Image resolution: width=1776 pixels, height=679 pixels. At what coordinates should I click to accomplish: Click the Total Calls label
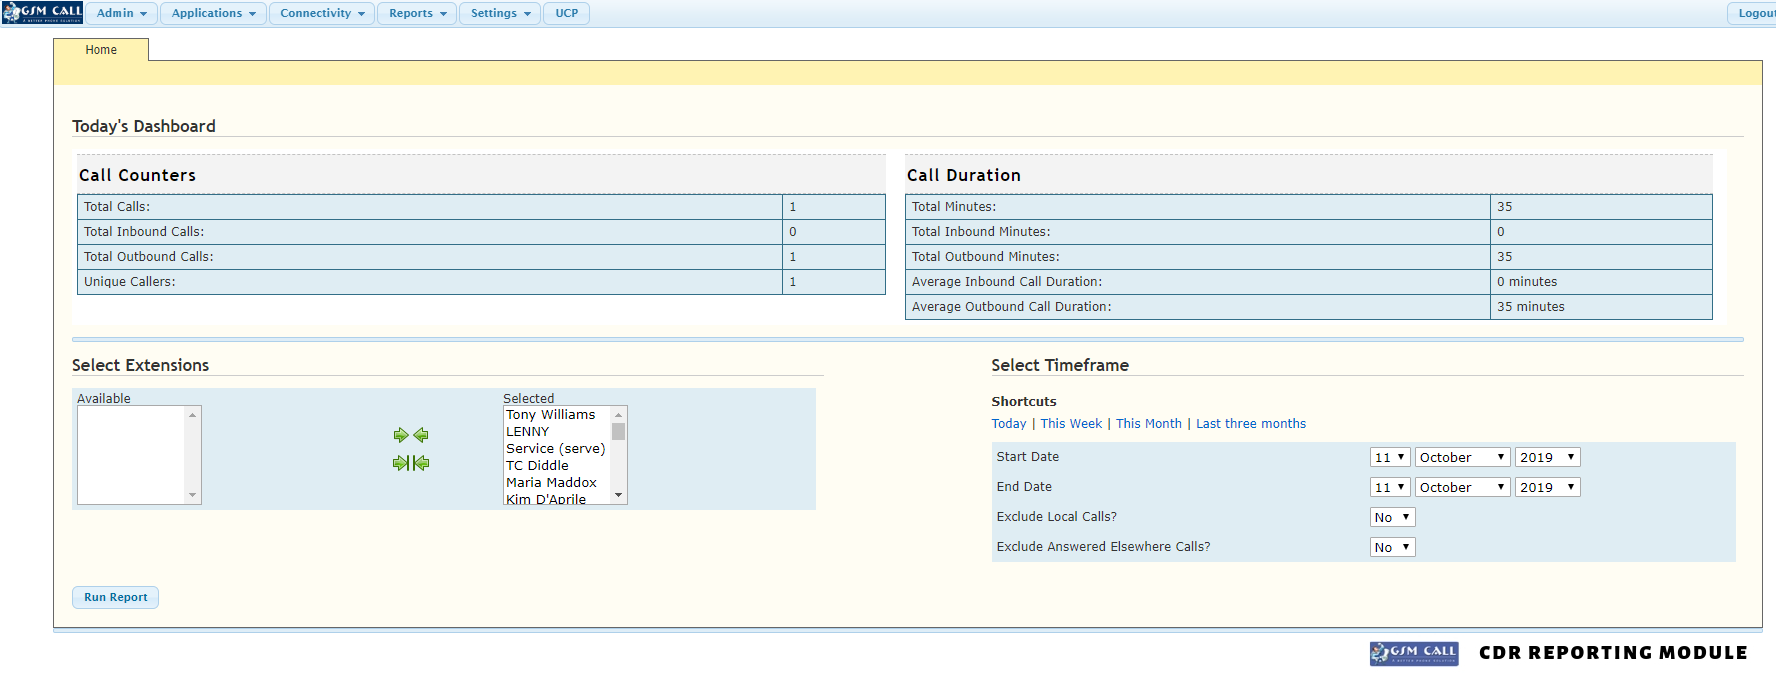pyautogui.click(x=117, y=207)
